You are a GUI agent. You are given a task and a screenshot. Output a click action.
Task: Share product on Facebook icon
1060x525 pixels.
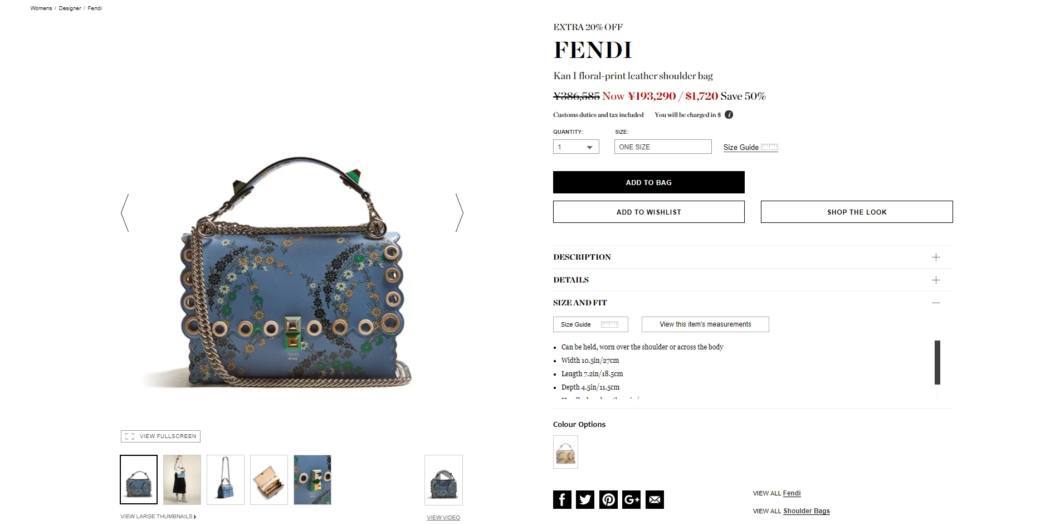pyautogui.click(x=562, y=499)
